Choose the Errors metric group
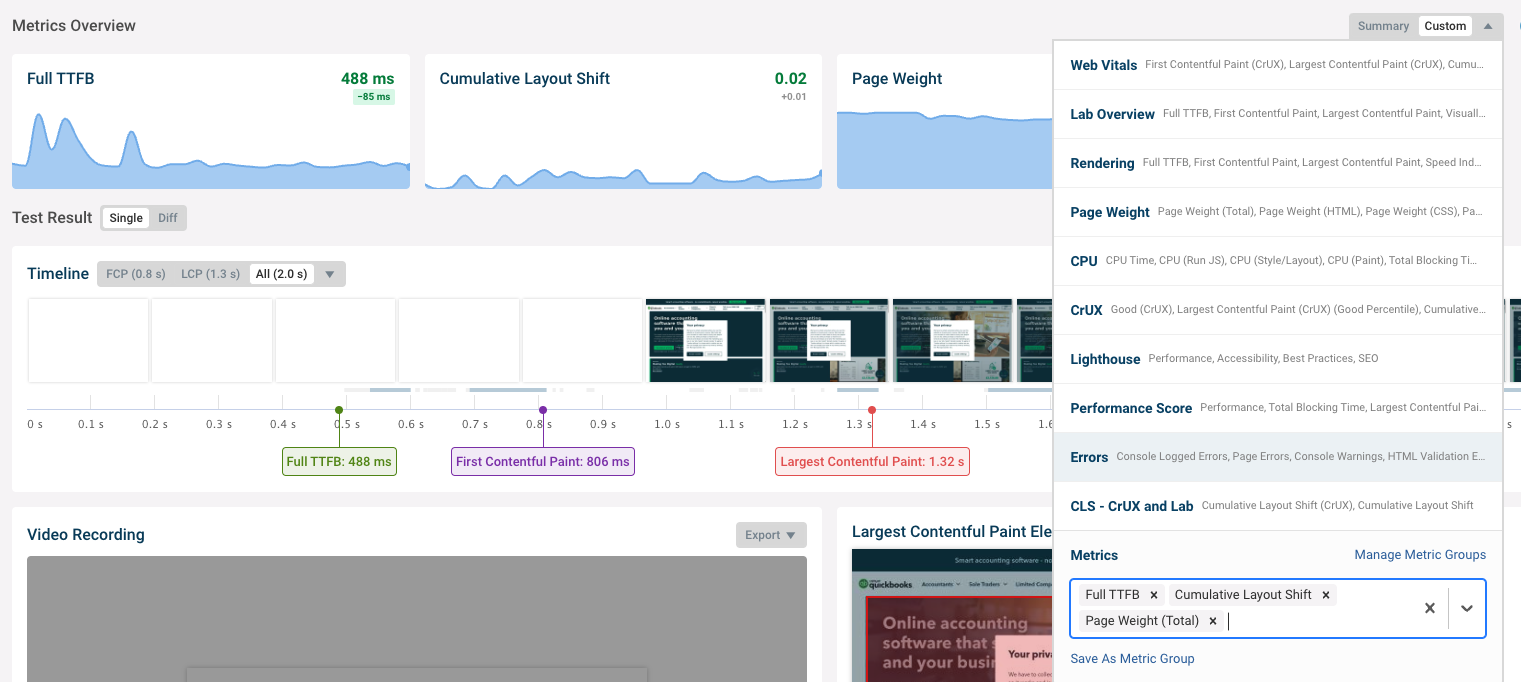Screen dimensions: 1521x682 pyautogui.click(x=1278, y=457)
